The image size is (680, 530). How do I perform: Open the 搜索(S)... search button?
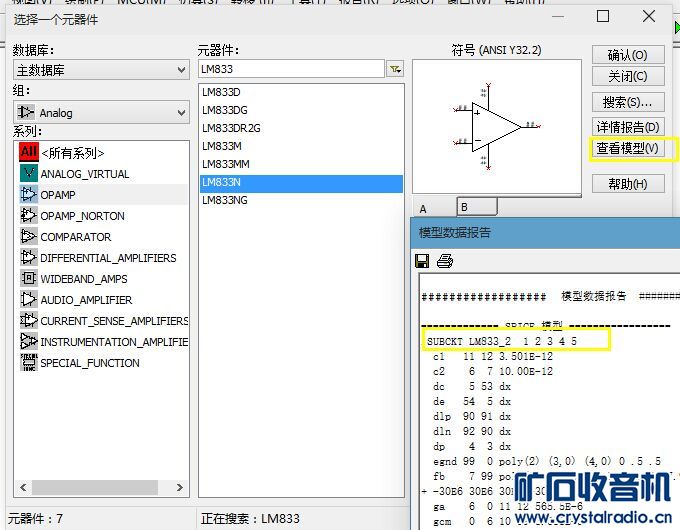click(x=628, y=102)
